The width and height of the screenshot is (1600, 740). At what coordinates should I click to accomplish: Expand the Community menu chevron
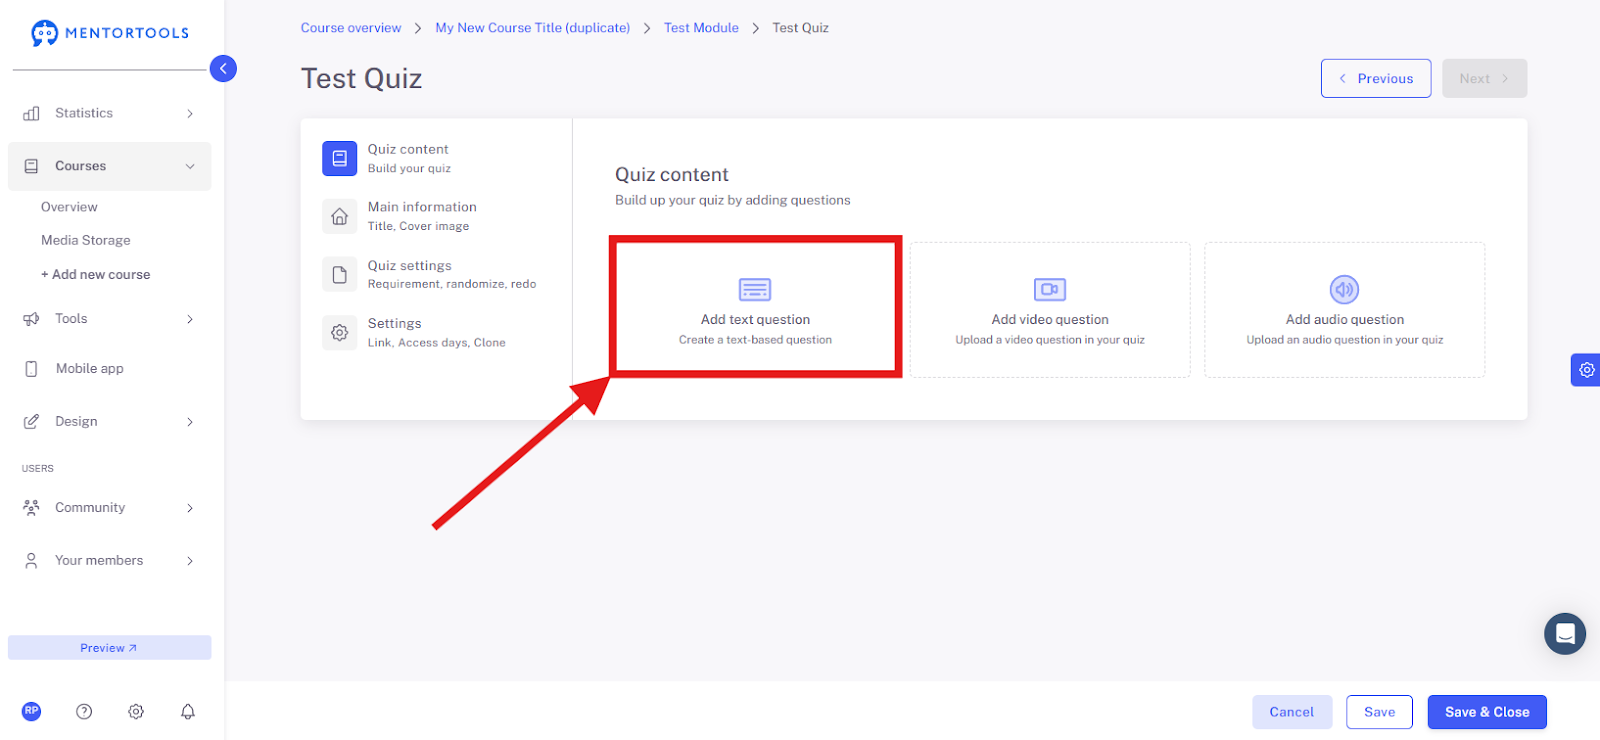coord(190,508)
